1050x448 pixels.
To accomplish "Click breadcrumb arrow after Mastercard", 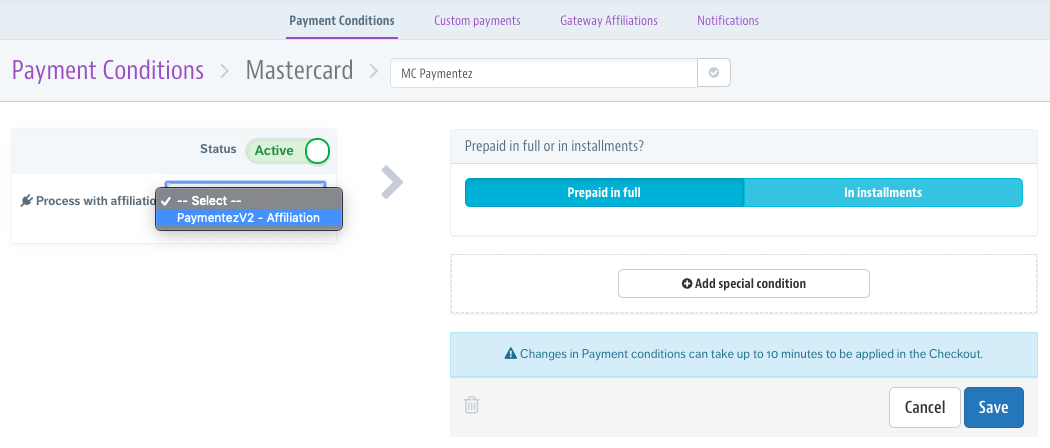I will [x=374, y=70].
